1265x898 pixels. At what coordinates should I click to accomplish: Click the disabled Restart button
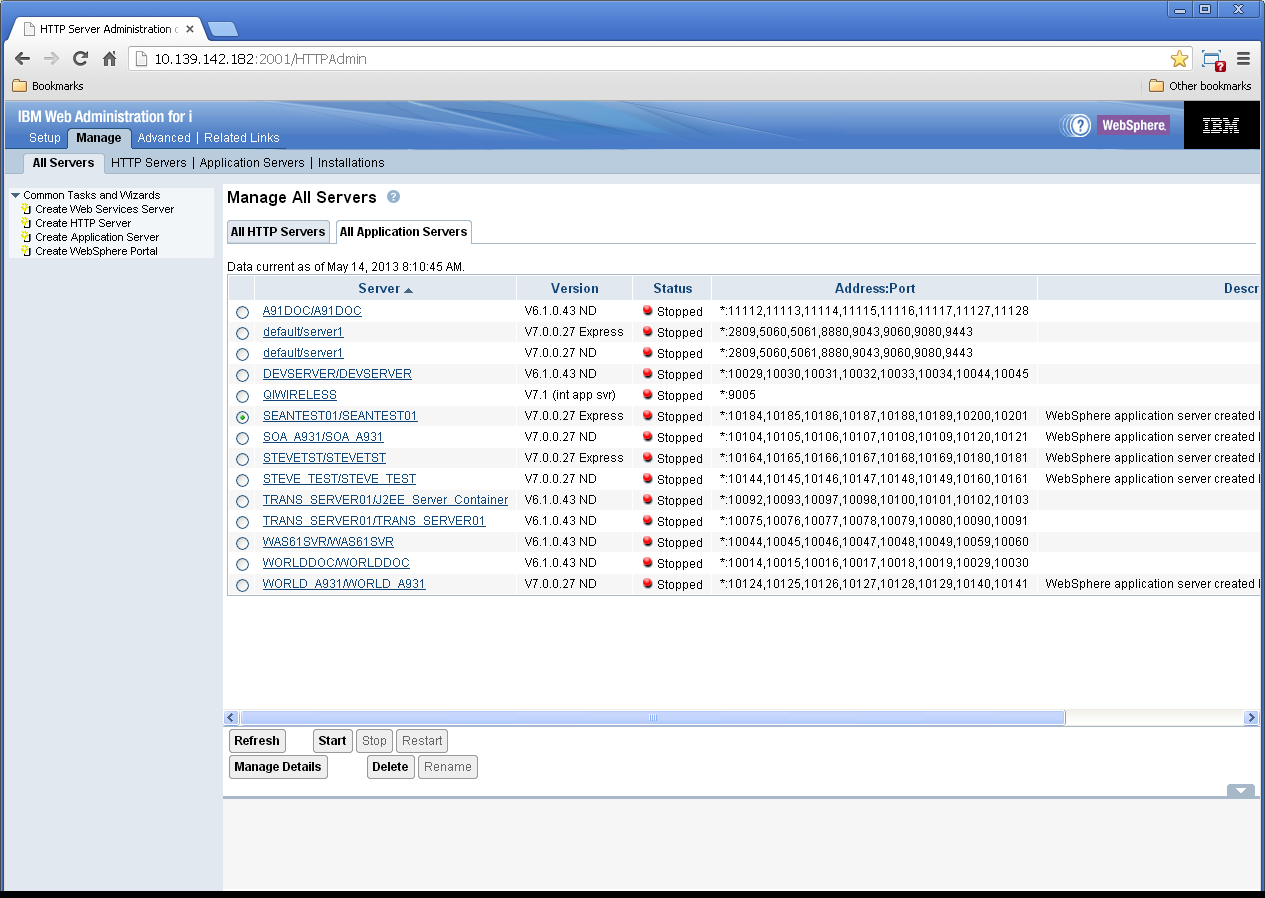[x=422, y=741]
